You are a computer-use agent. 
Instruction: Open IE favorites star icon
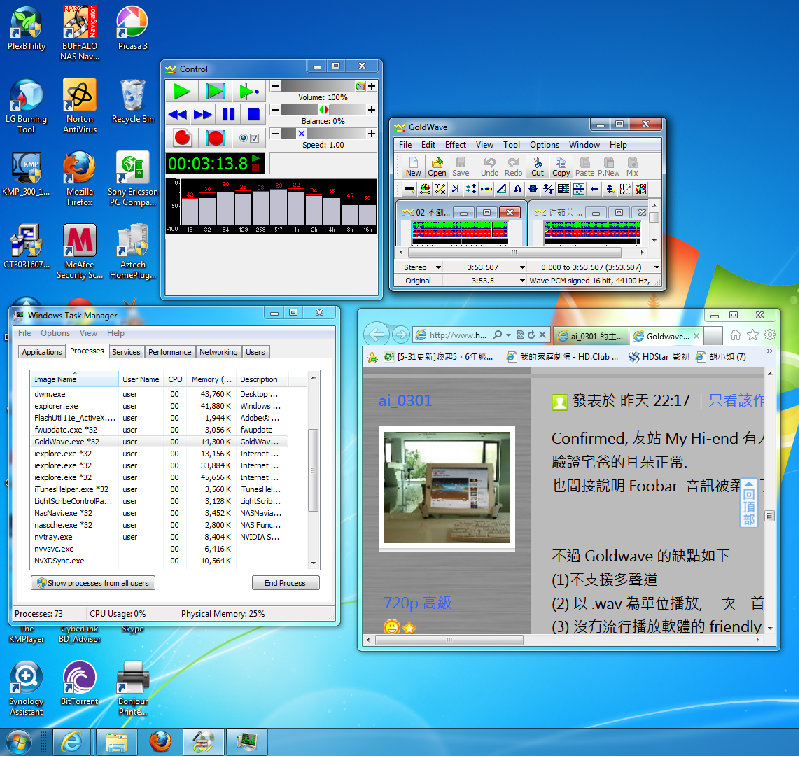tap(753, 335)
